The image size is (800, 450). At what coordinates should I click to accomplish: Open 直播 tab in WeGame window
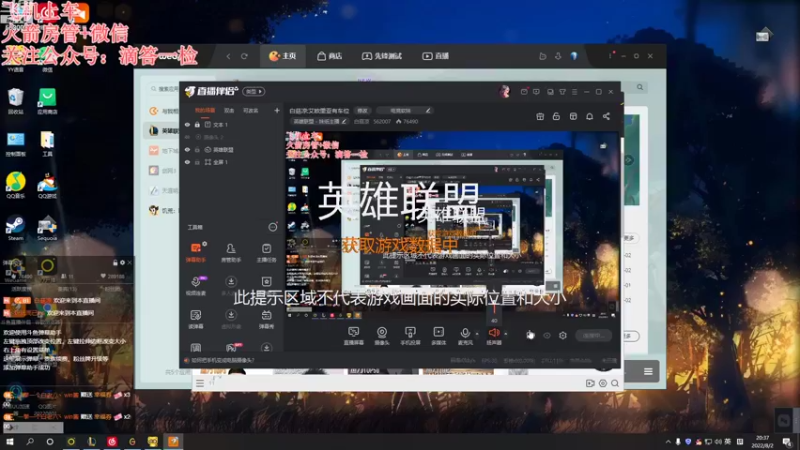[435, 56]
